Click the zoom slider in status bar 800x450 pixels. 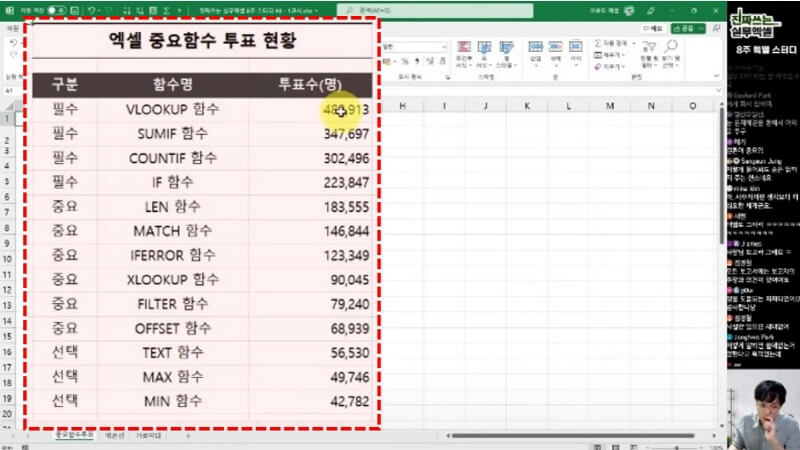[x=676, y=447]
